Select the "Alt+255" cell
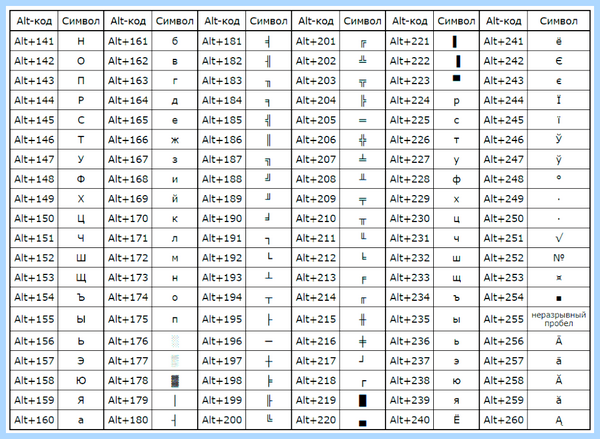 [503, 319]
